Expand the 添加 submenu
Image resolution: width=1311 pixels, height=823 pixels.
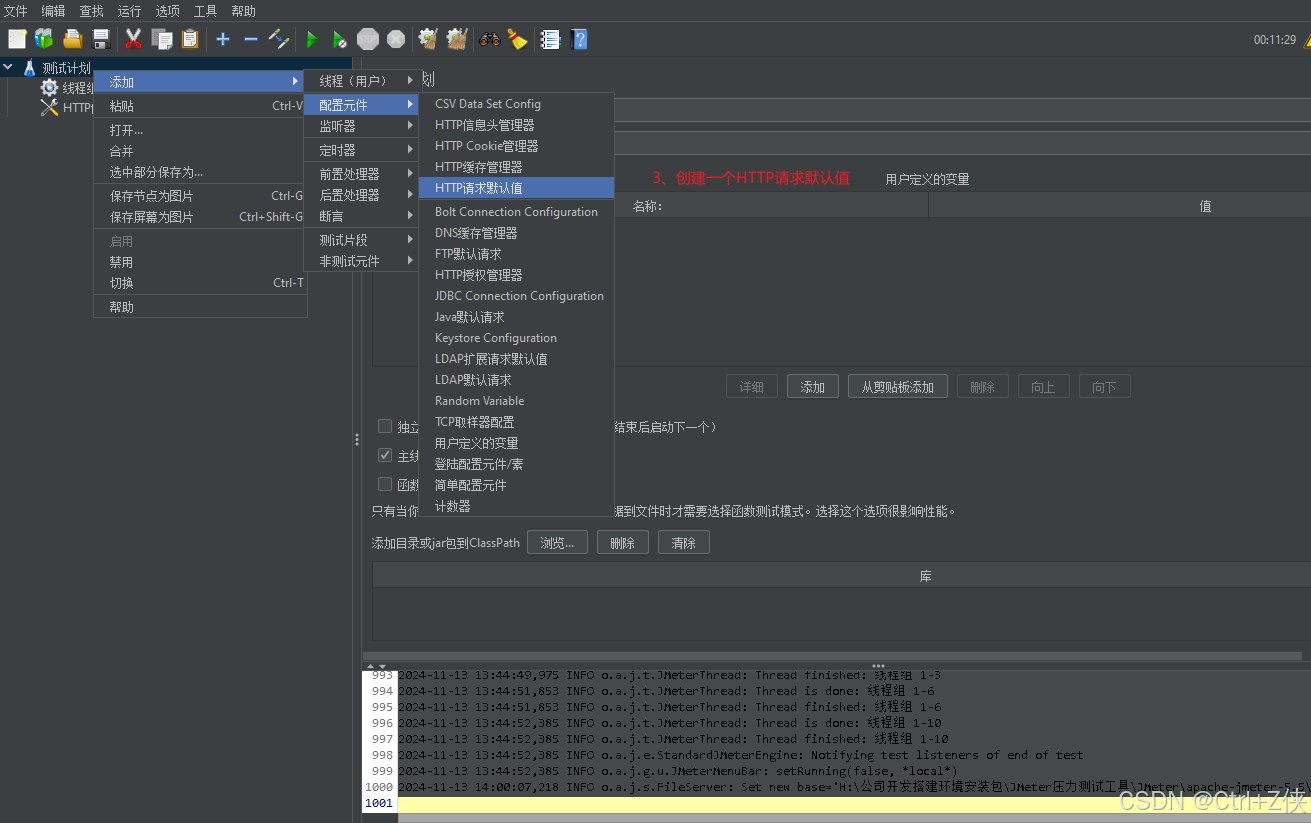tap(199, 82)
